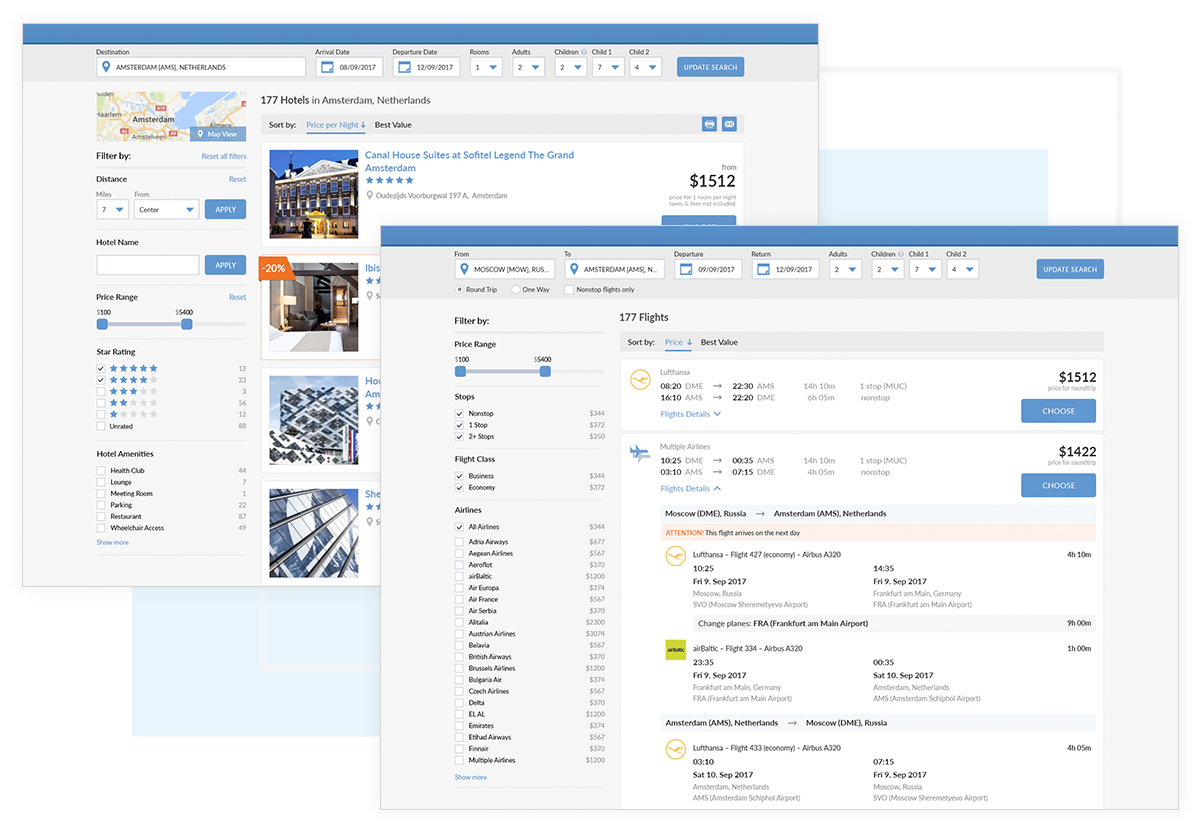Viewport: 1200px width, 833px height.
Task: Select One Way option
Action: pyautogui.click(x=515, y=290)
